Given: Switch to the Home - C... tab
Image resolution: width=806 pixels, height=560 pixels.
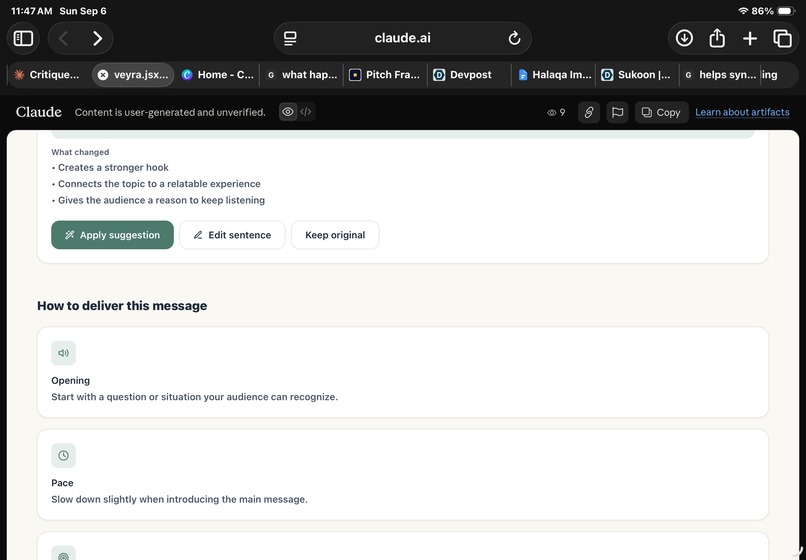Looking at the screenshot, I should click(x=218, y=75).
